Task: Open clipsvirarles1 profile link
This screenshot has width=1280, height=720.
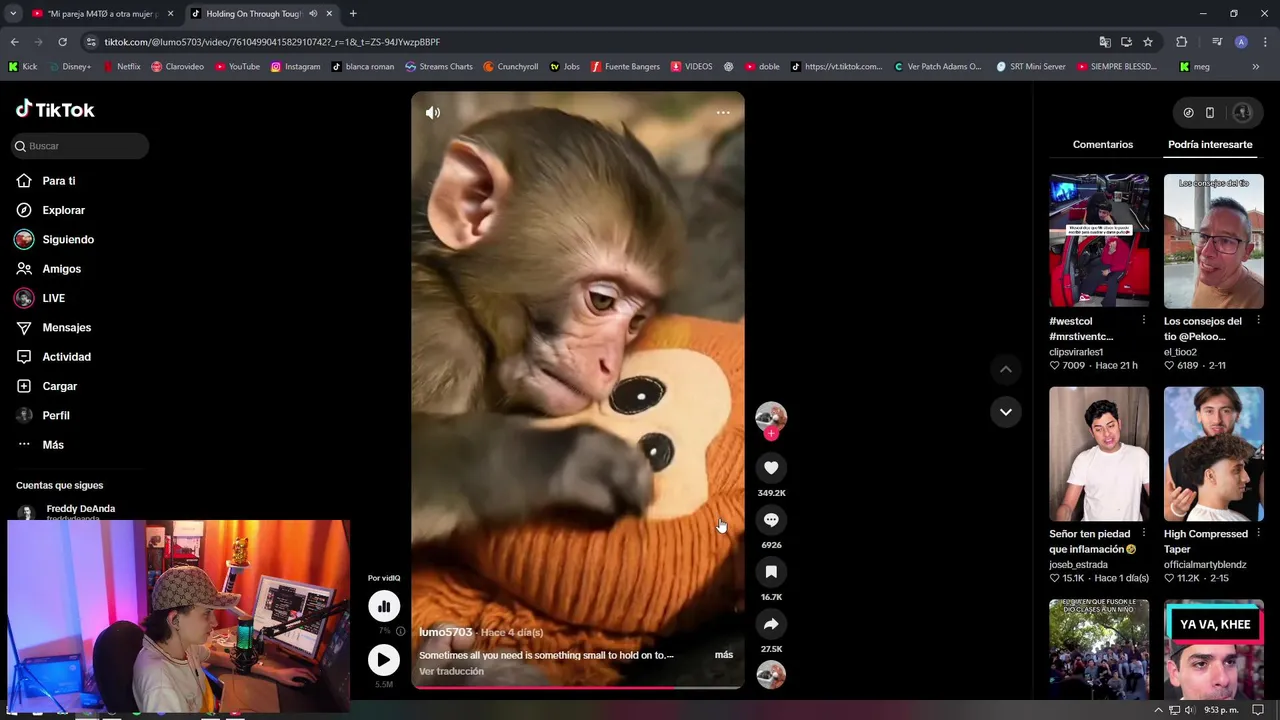Action: [1076, 352]
